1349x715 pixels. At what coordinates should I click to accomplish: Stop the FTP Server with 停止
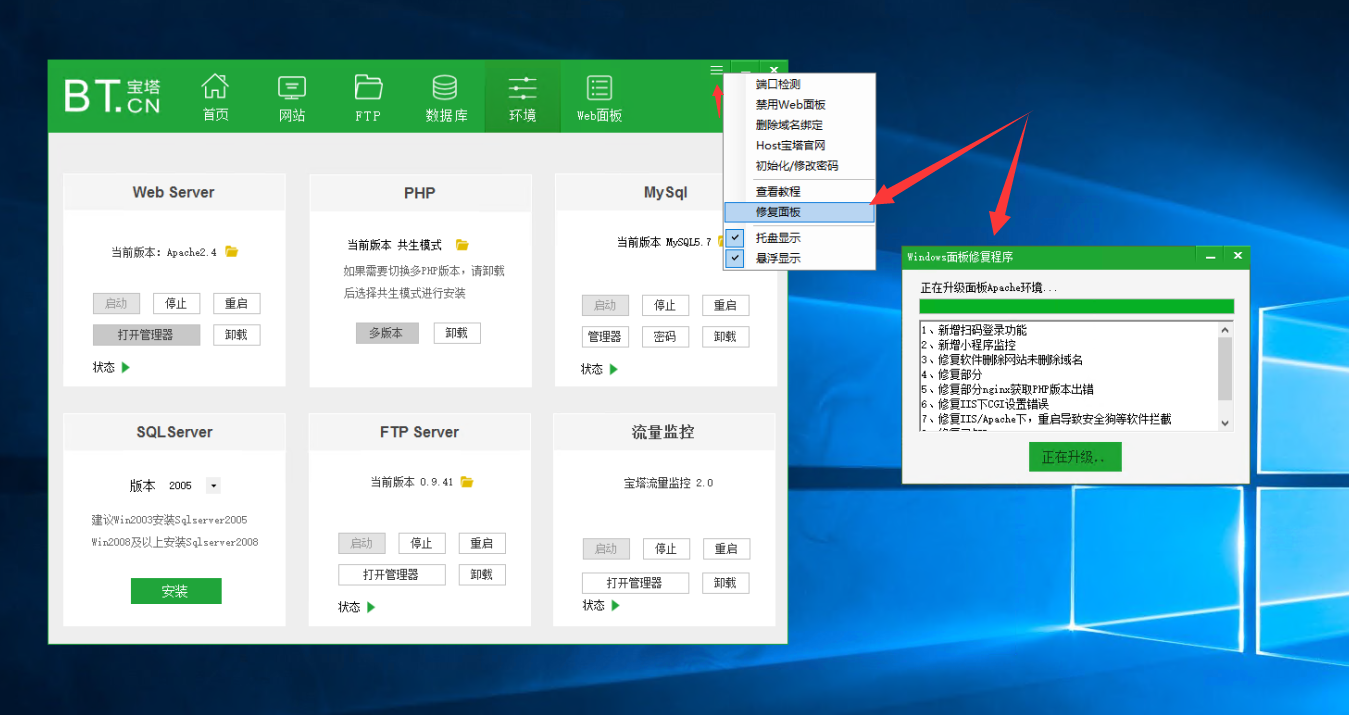click(x=421, y=543)
